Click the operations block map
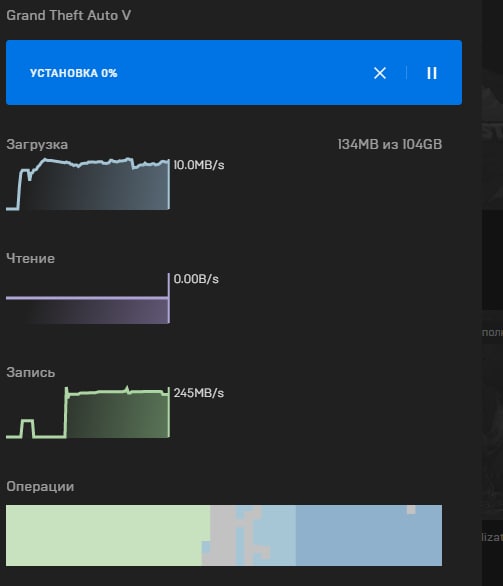 (224, 535)
